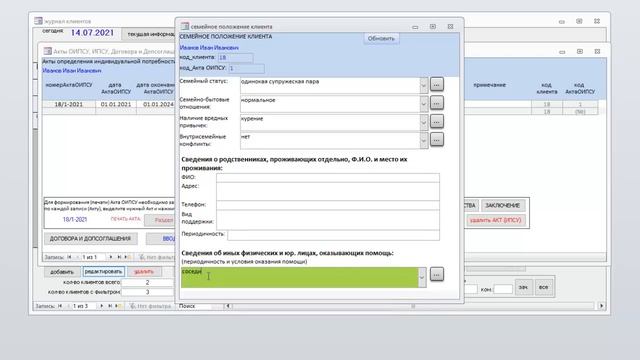Select the 18/1-2021 cell in the acts table
This screenshot has height=360, width=640.
[x=69, y=104]
